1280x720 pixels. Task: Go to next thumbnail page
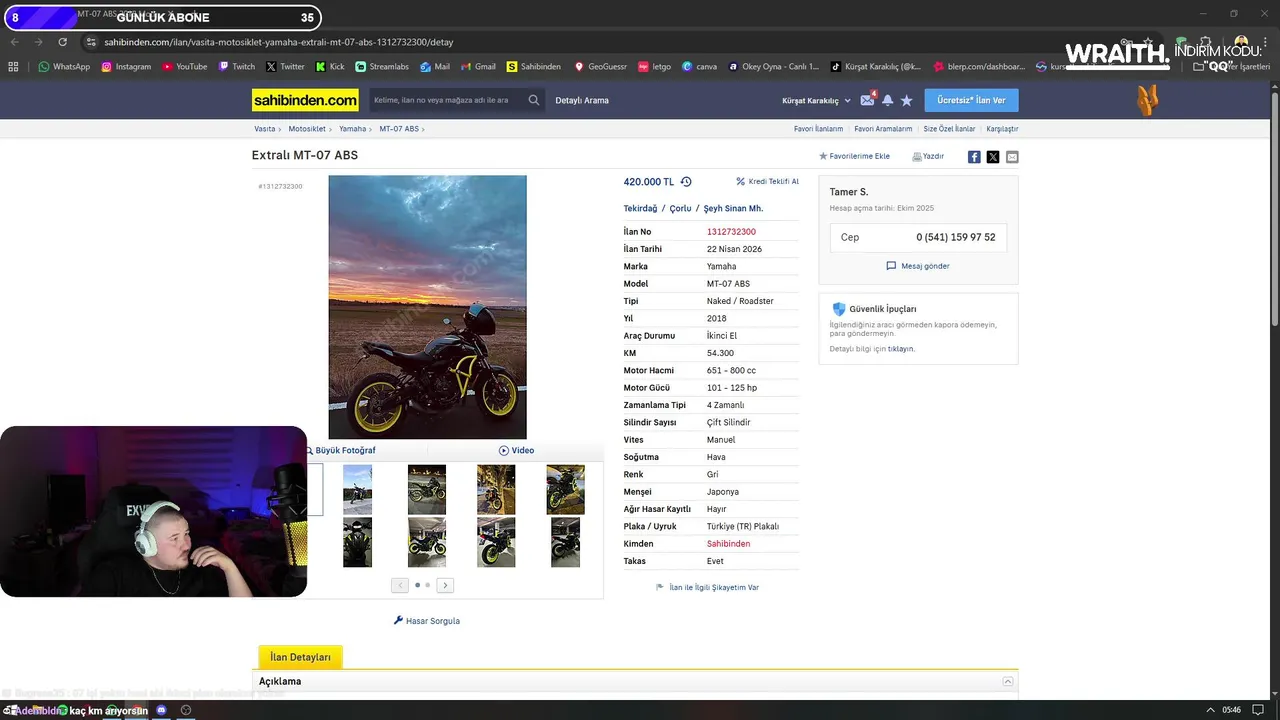(445, 585)
